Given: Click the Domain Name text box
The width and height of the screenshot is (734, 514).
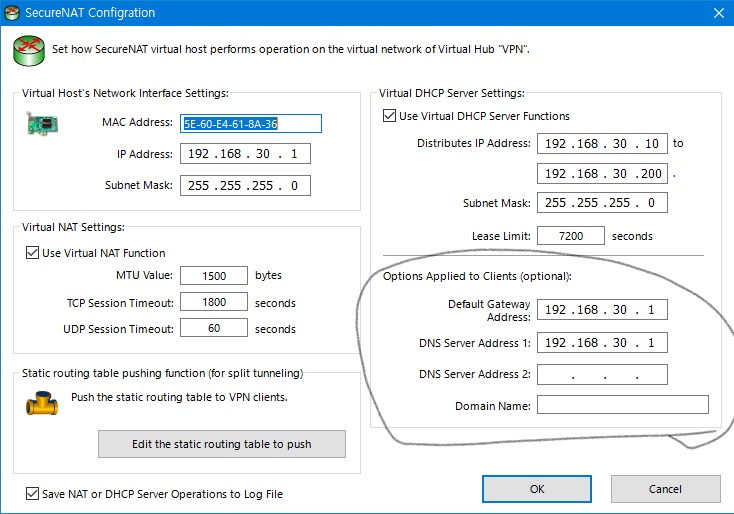Looking at the screenshot, I should tap(623, 404).
